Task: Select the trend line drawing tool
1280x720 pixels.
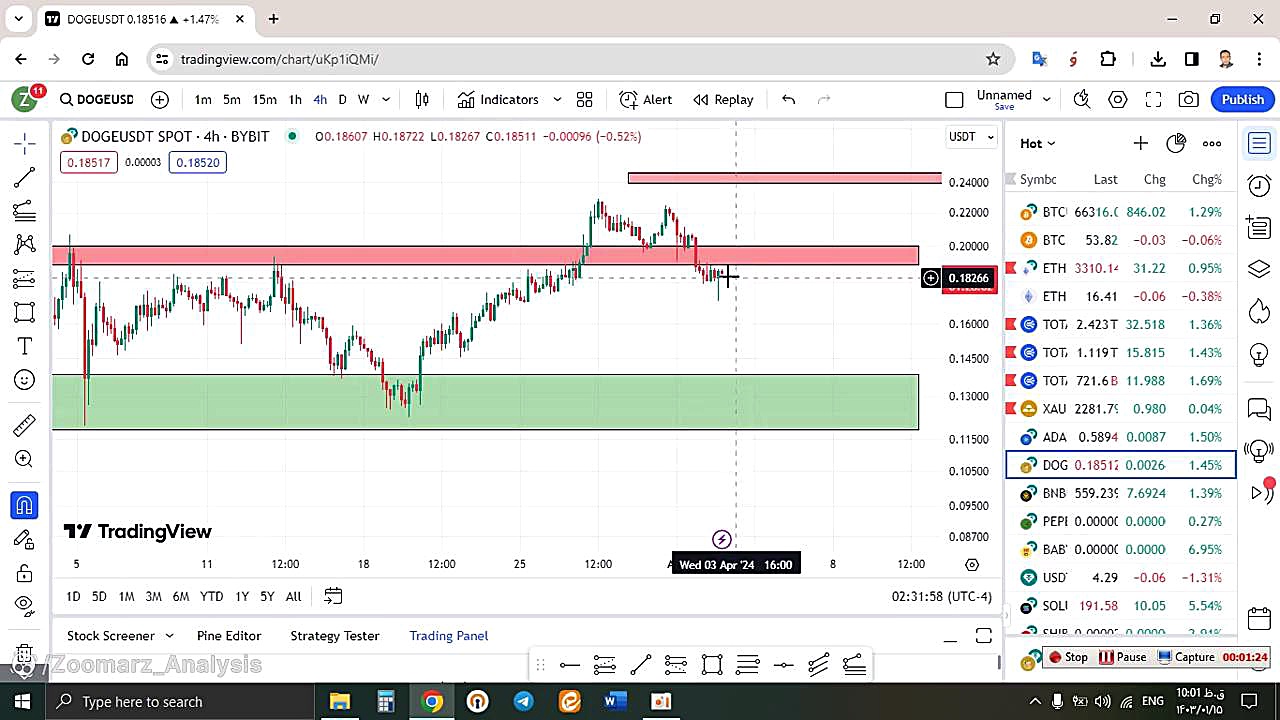Action: click(25, 178)
